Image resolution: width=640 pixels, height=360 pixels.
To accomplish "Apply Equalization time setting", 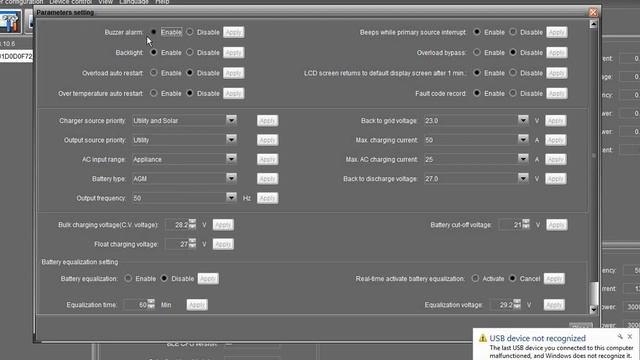I will pyautogui.click(x=197, y=305).
